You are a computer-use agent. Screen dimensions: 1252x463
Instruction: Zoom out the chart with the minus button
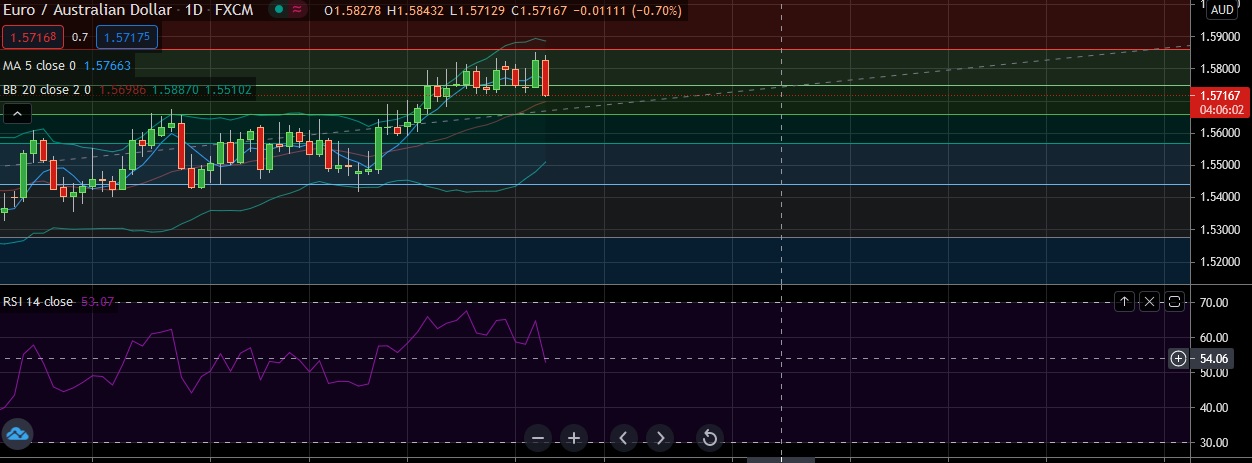pos(538,438)
